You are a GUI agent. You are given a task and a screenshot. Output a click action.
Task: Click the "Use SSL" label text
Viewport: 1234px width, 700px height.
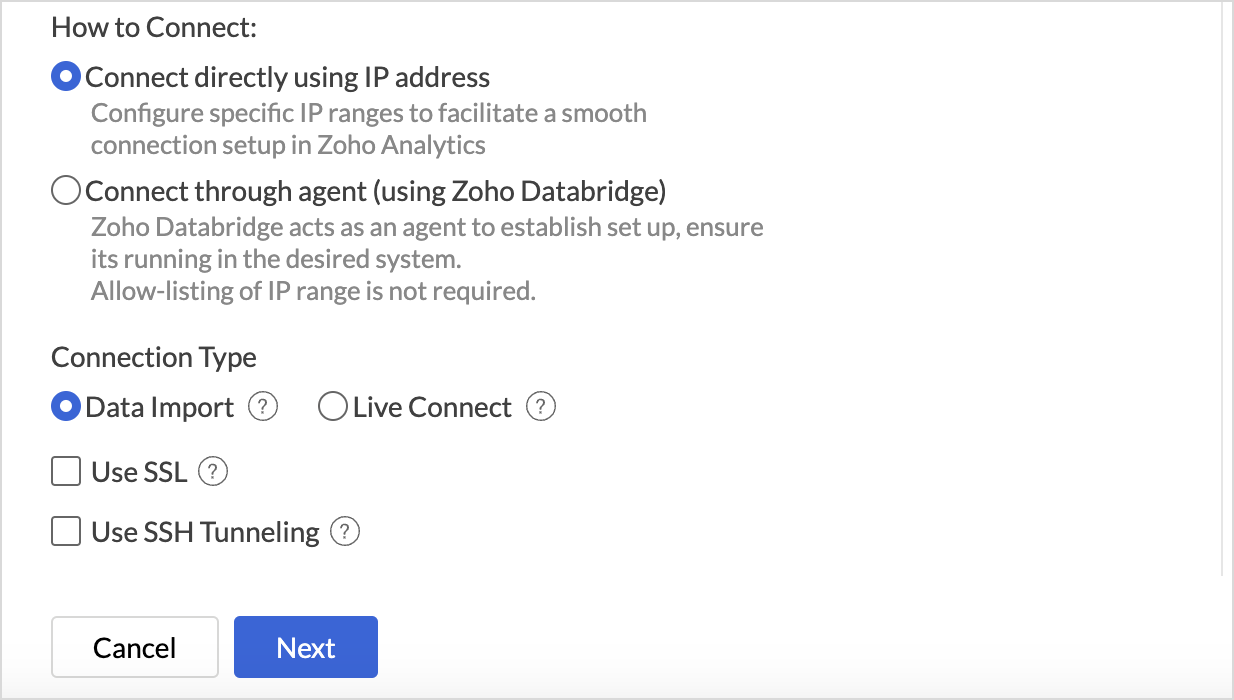139,472
